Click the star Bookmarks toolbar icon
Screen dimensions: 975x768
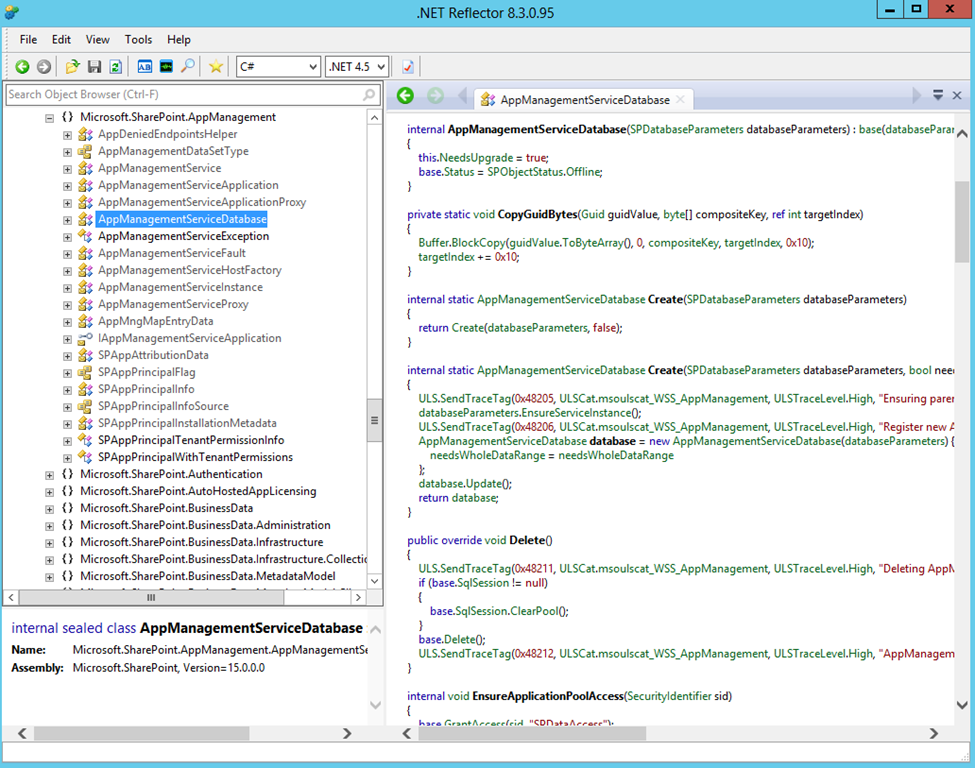216,67
